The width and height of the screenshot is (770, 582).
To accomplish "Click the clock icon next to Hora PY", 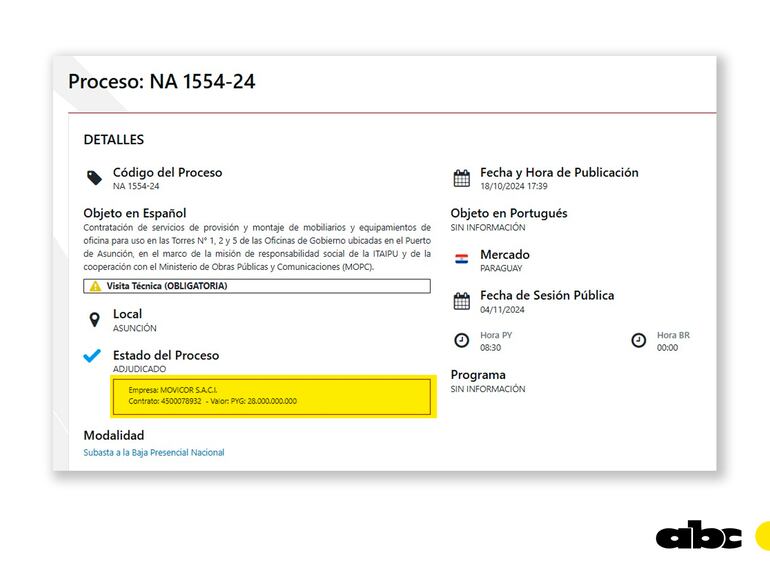I will (461, 341).
